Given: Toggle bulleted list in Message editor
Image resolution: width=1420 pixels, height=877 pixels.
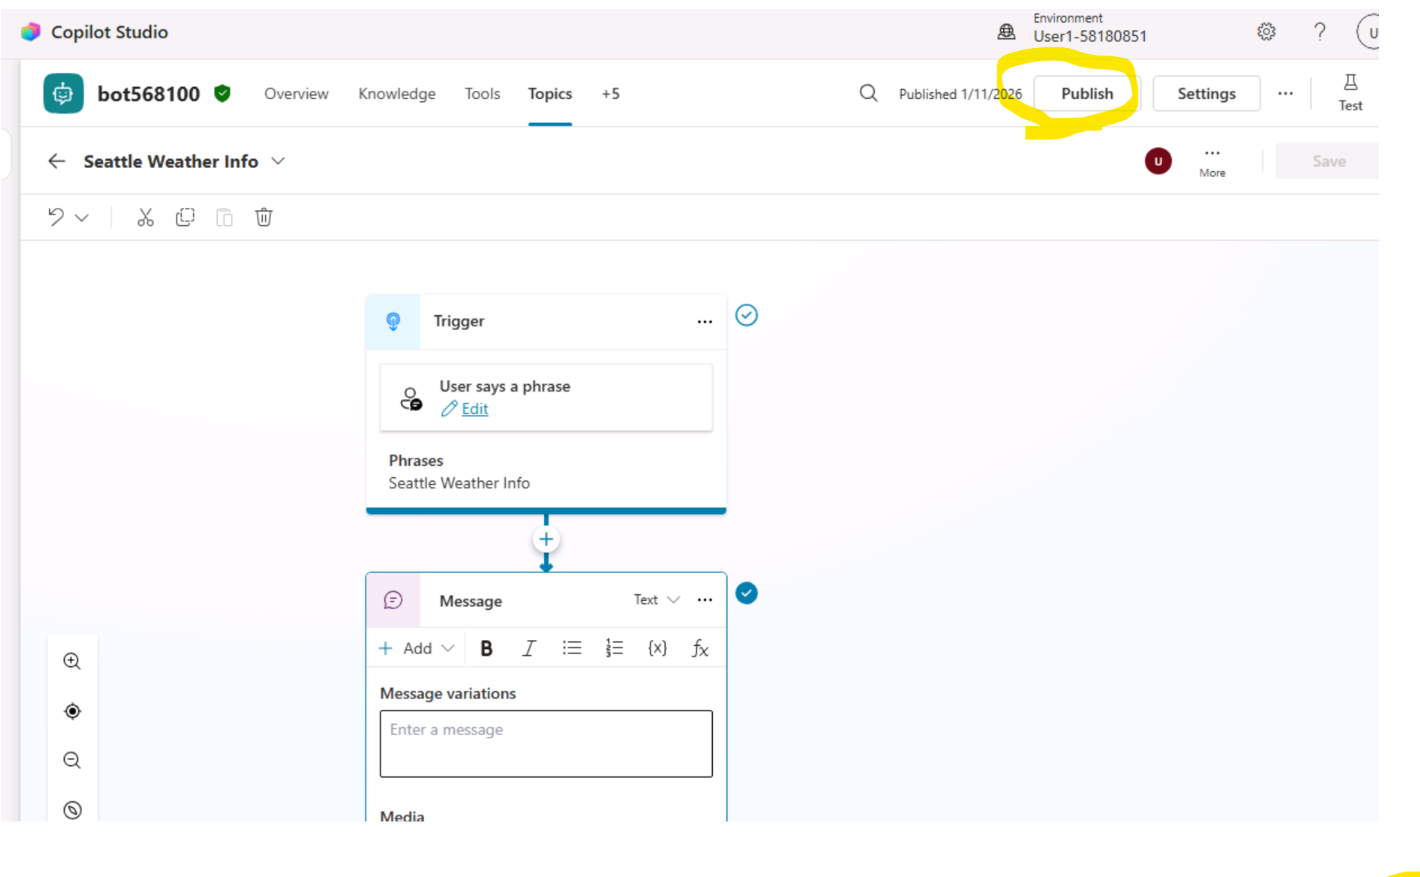Looking at the screenshot, I should pyautogui.click(x=572, y=648).
